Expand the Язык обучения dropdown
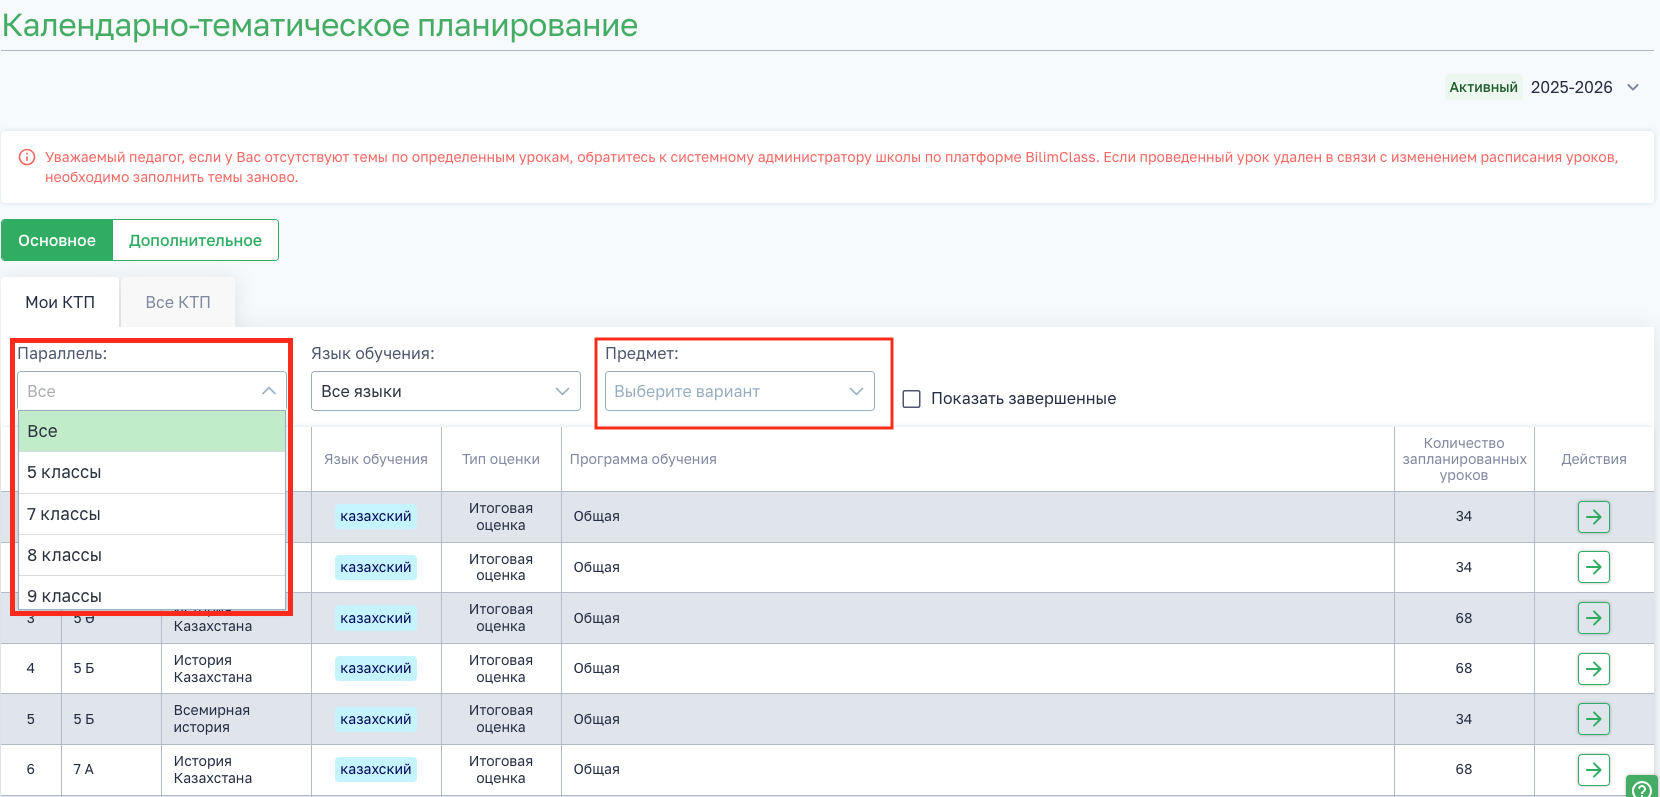1660x797 pixels. pyautogui.click(x=445, y=391)
